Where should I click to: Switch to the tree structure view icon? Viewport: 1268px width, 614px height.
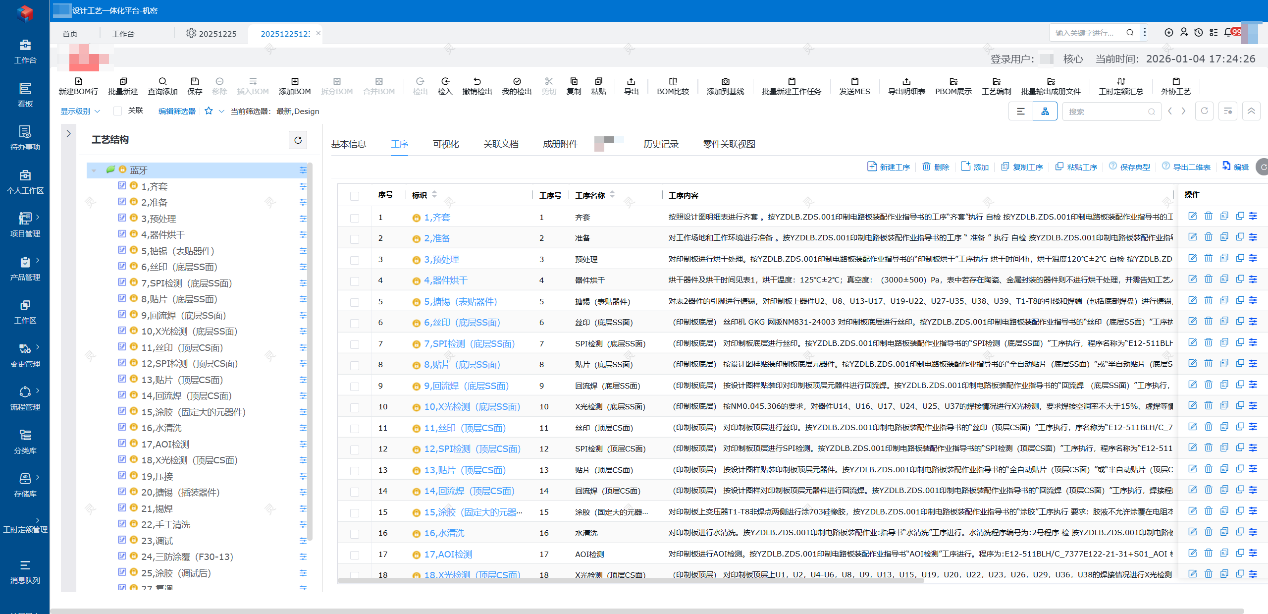(x=1045, y=111)
